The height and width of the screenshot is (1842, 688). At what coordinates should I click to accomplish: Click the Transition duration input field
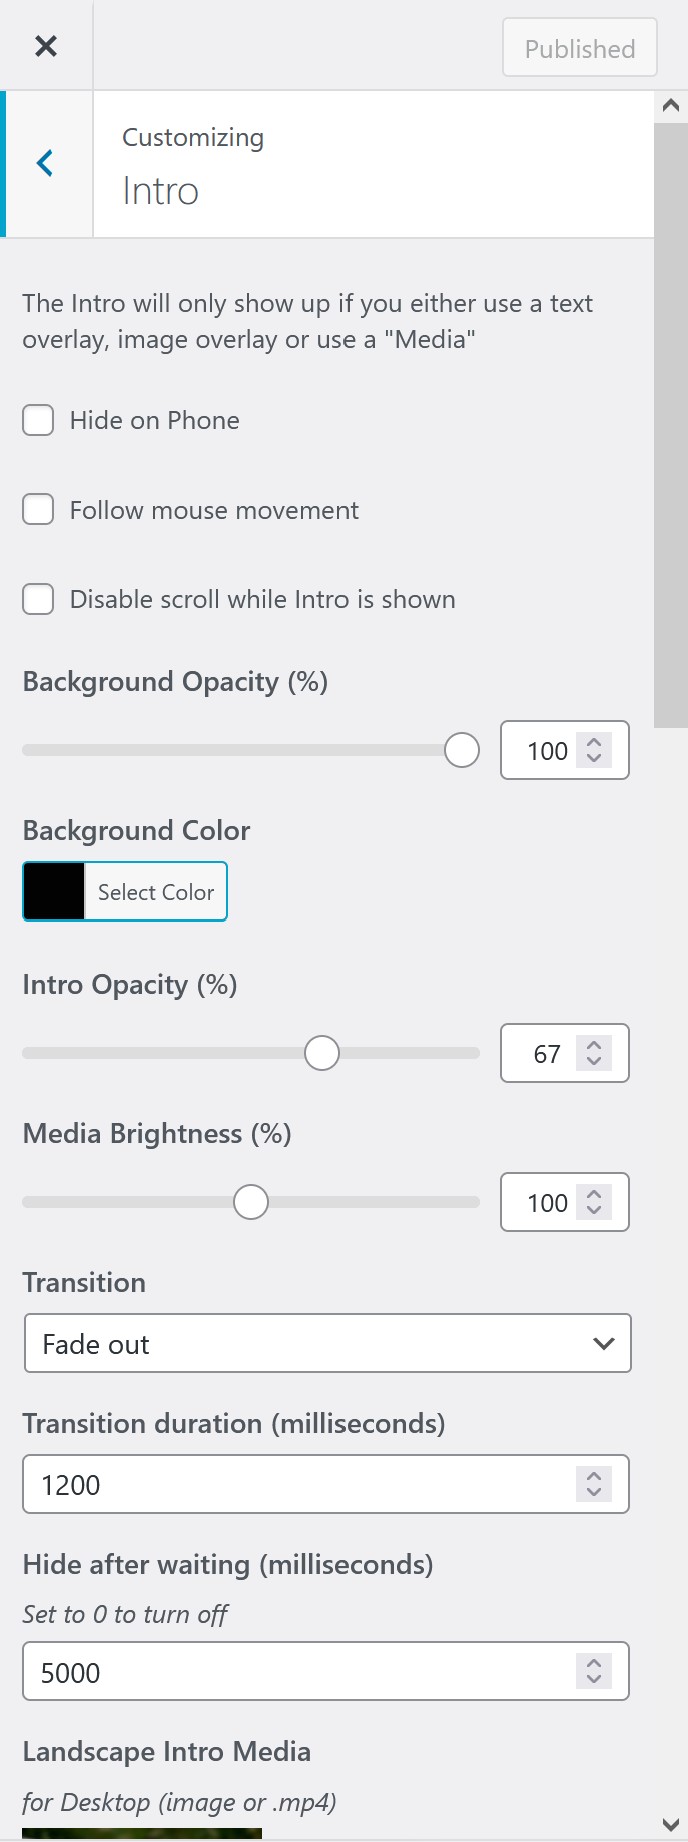(x=300, y=1484)
